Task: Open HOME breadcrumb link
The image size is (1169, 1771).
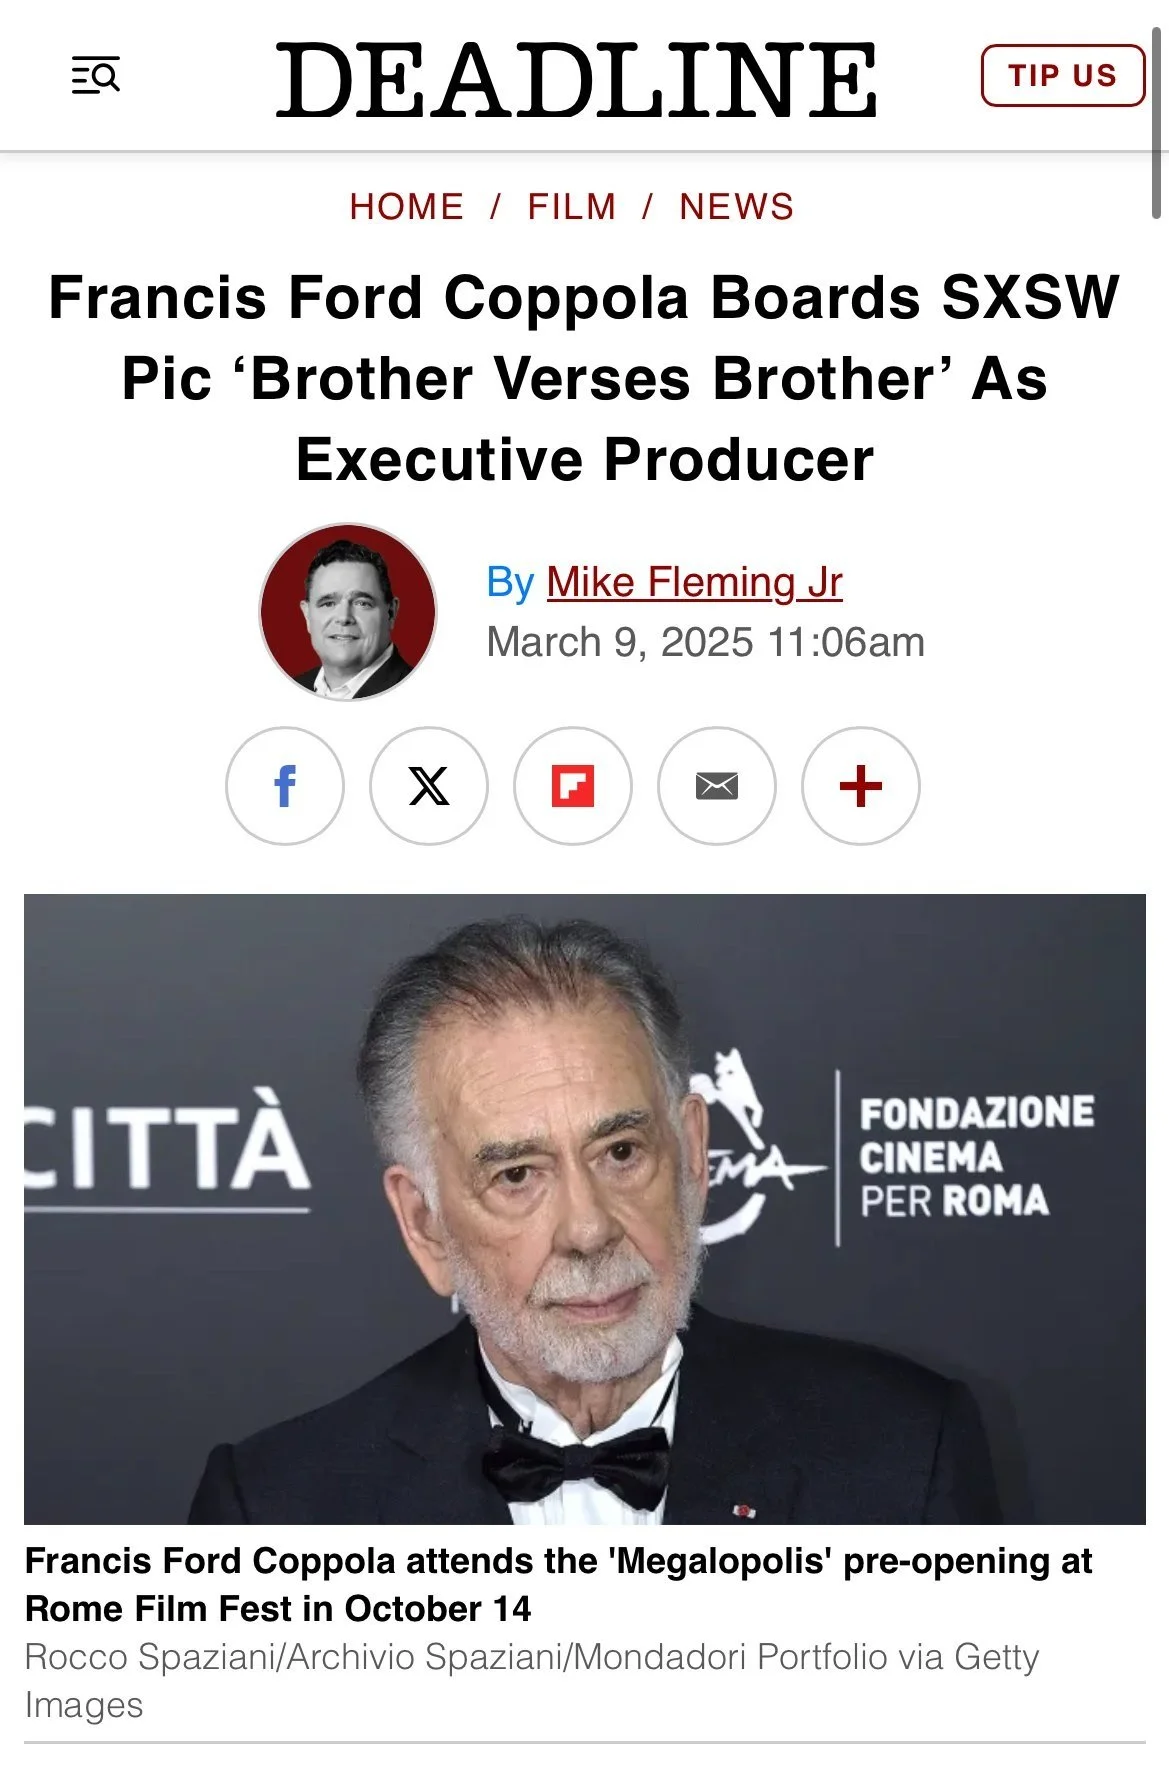Action: [407, 207]
